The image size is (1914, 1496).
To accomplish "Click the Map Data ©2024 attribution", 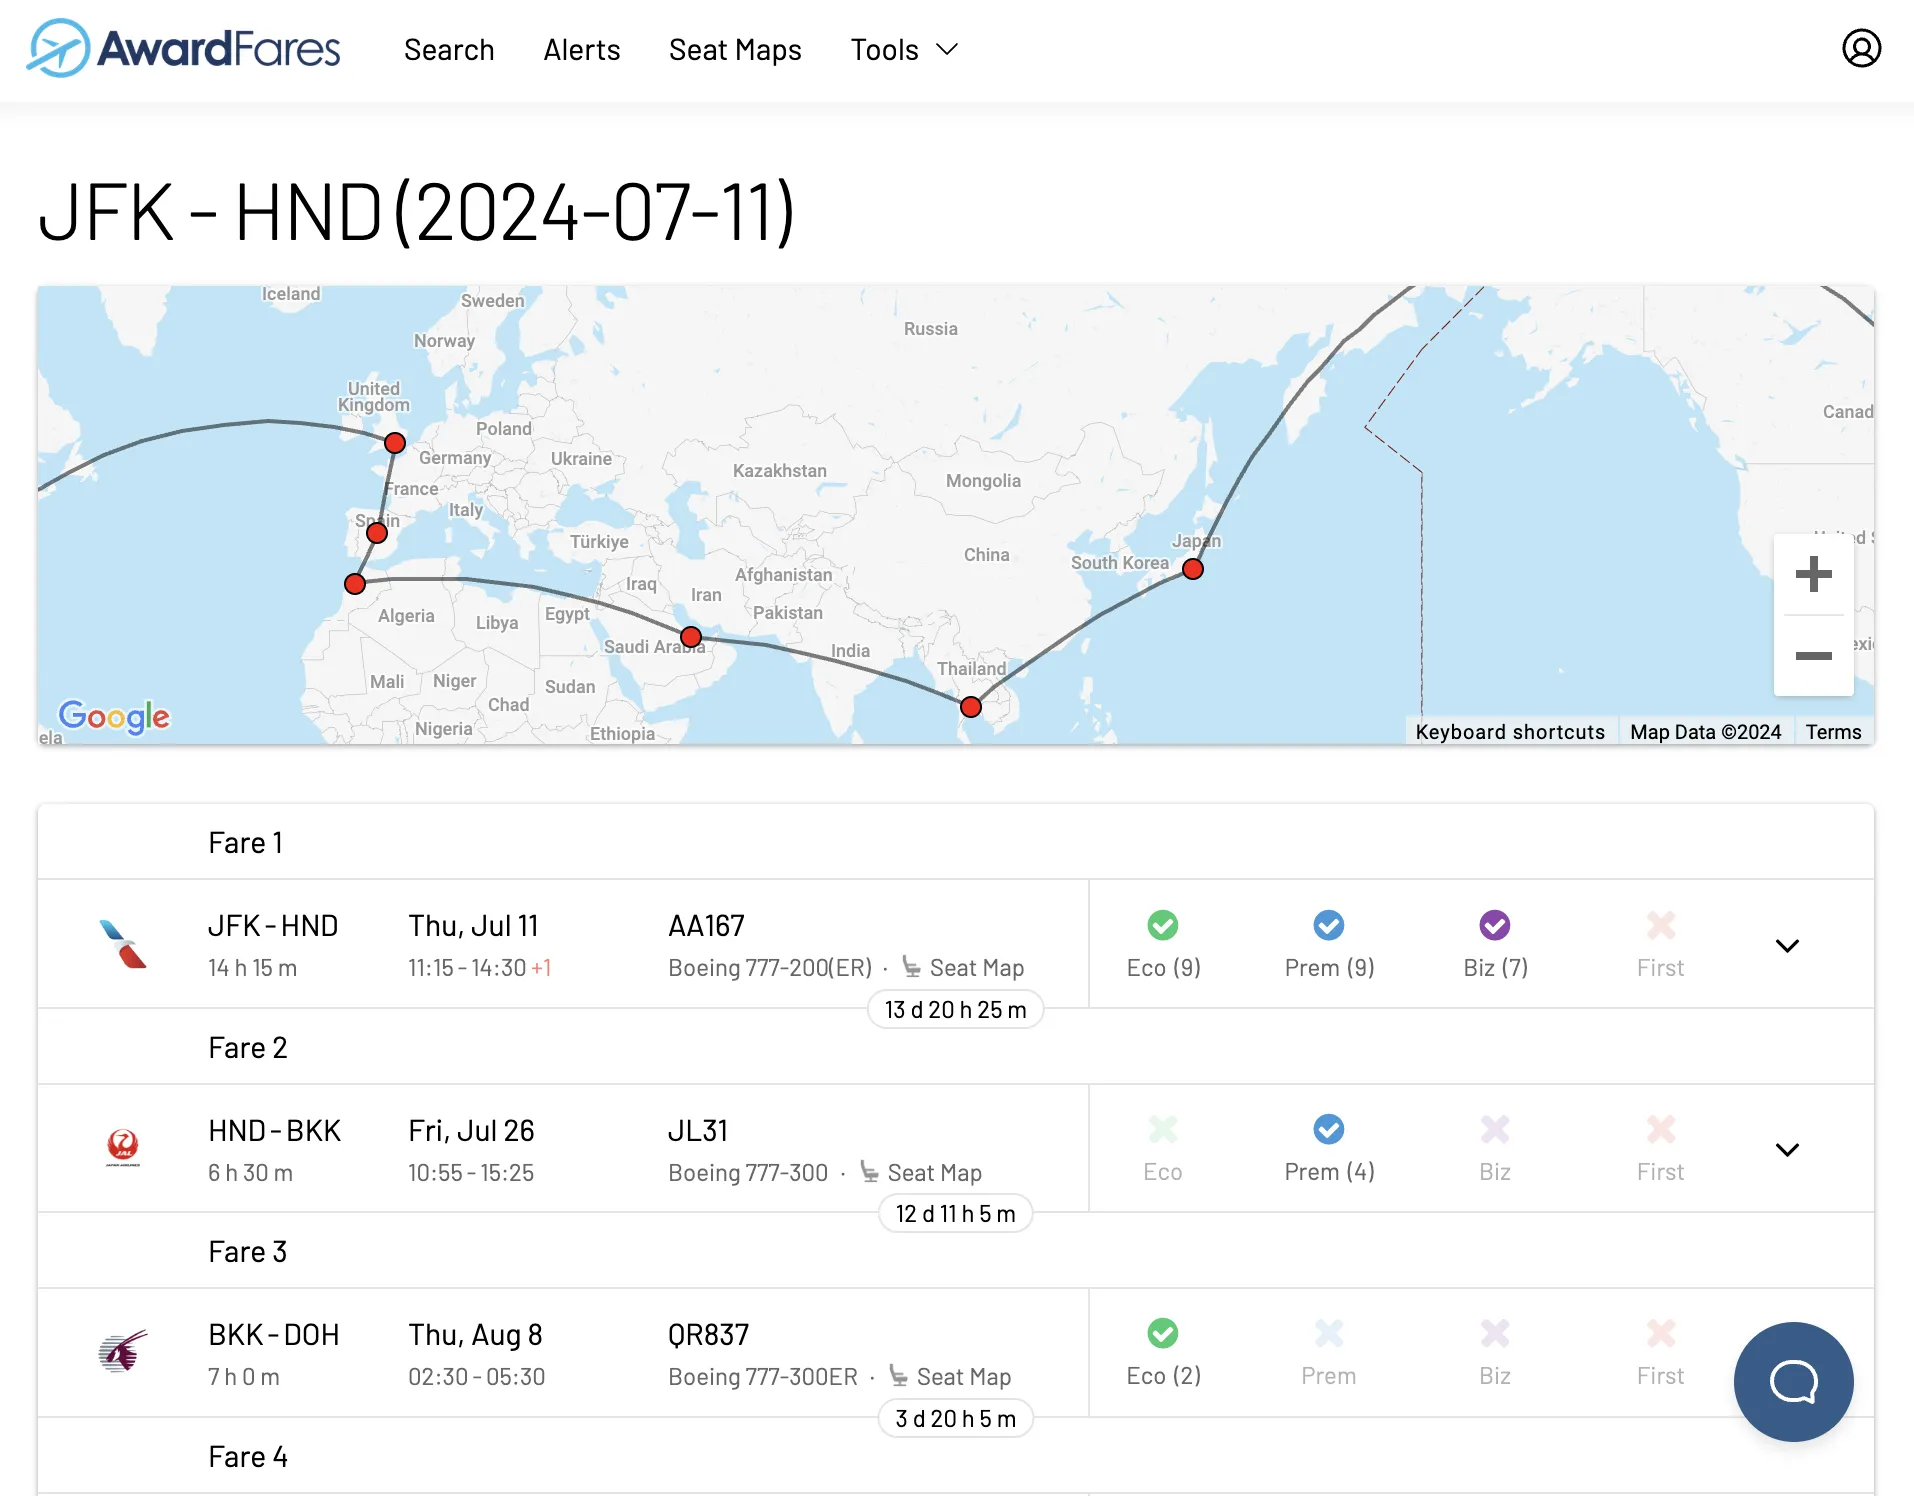I will point(1705,732).
